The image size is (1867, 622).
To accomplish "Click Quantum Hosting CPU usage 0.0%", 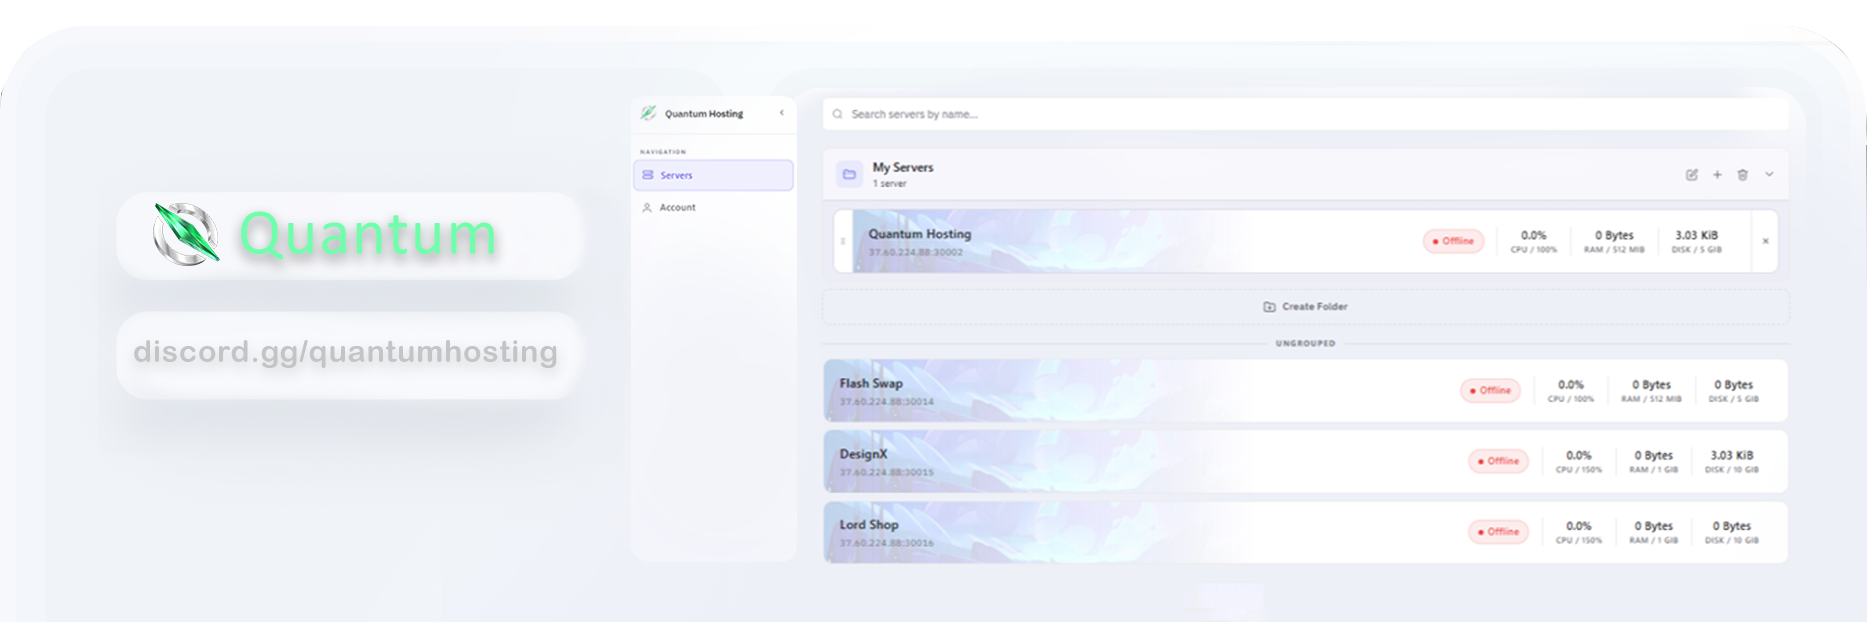I will point(1533,236).
